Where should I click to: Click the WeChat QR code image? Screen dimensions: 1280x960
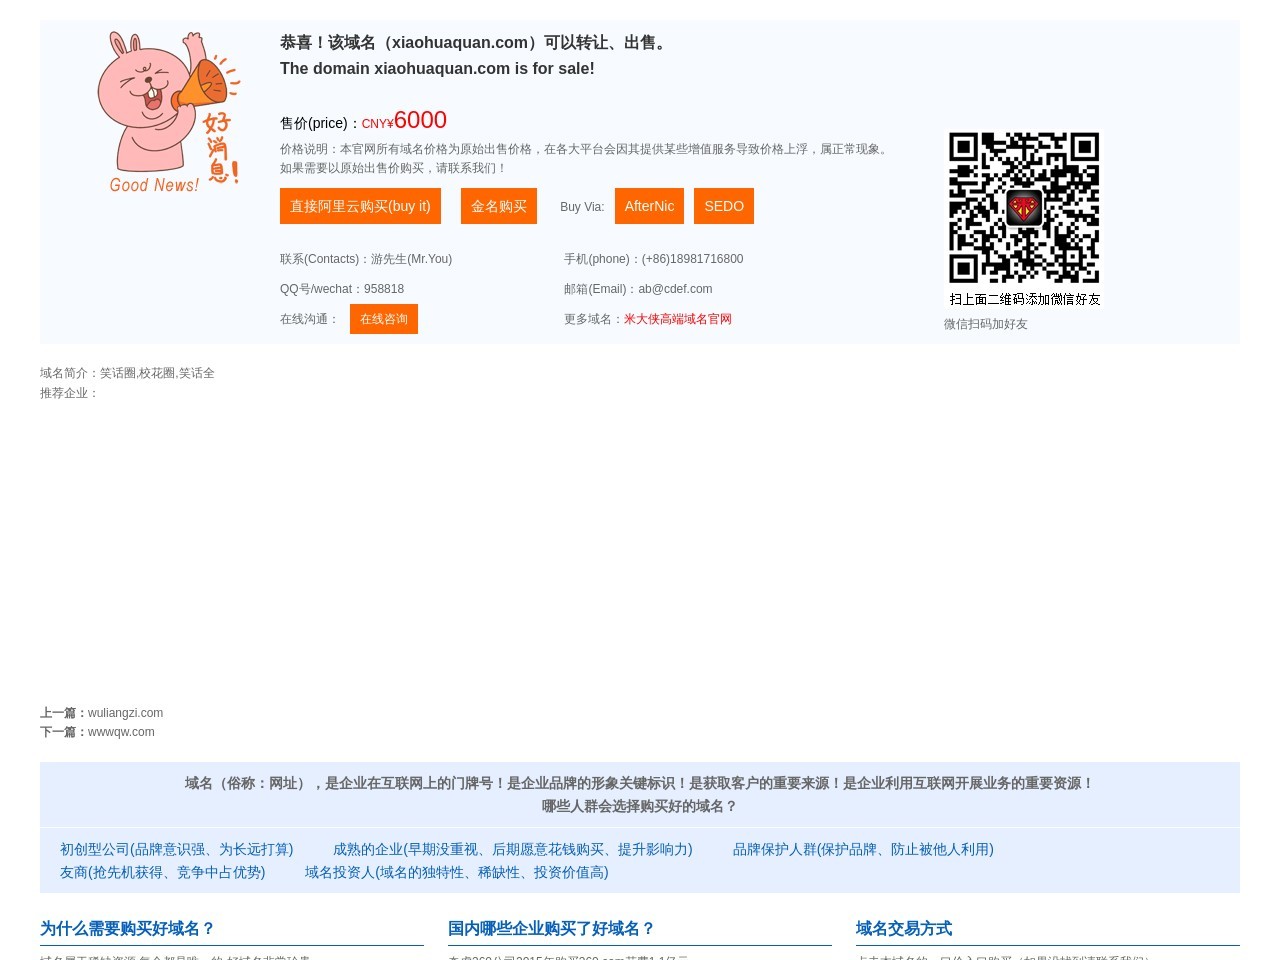[x=1023, y=207]
